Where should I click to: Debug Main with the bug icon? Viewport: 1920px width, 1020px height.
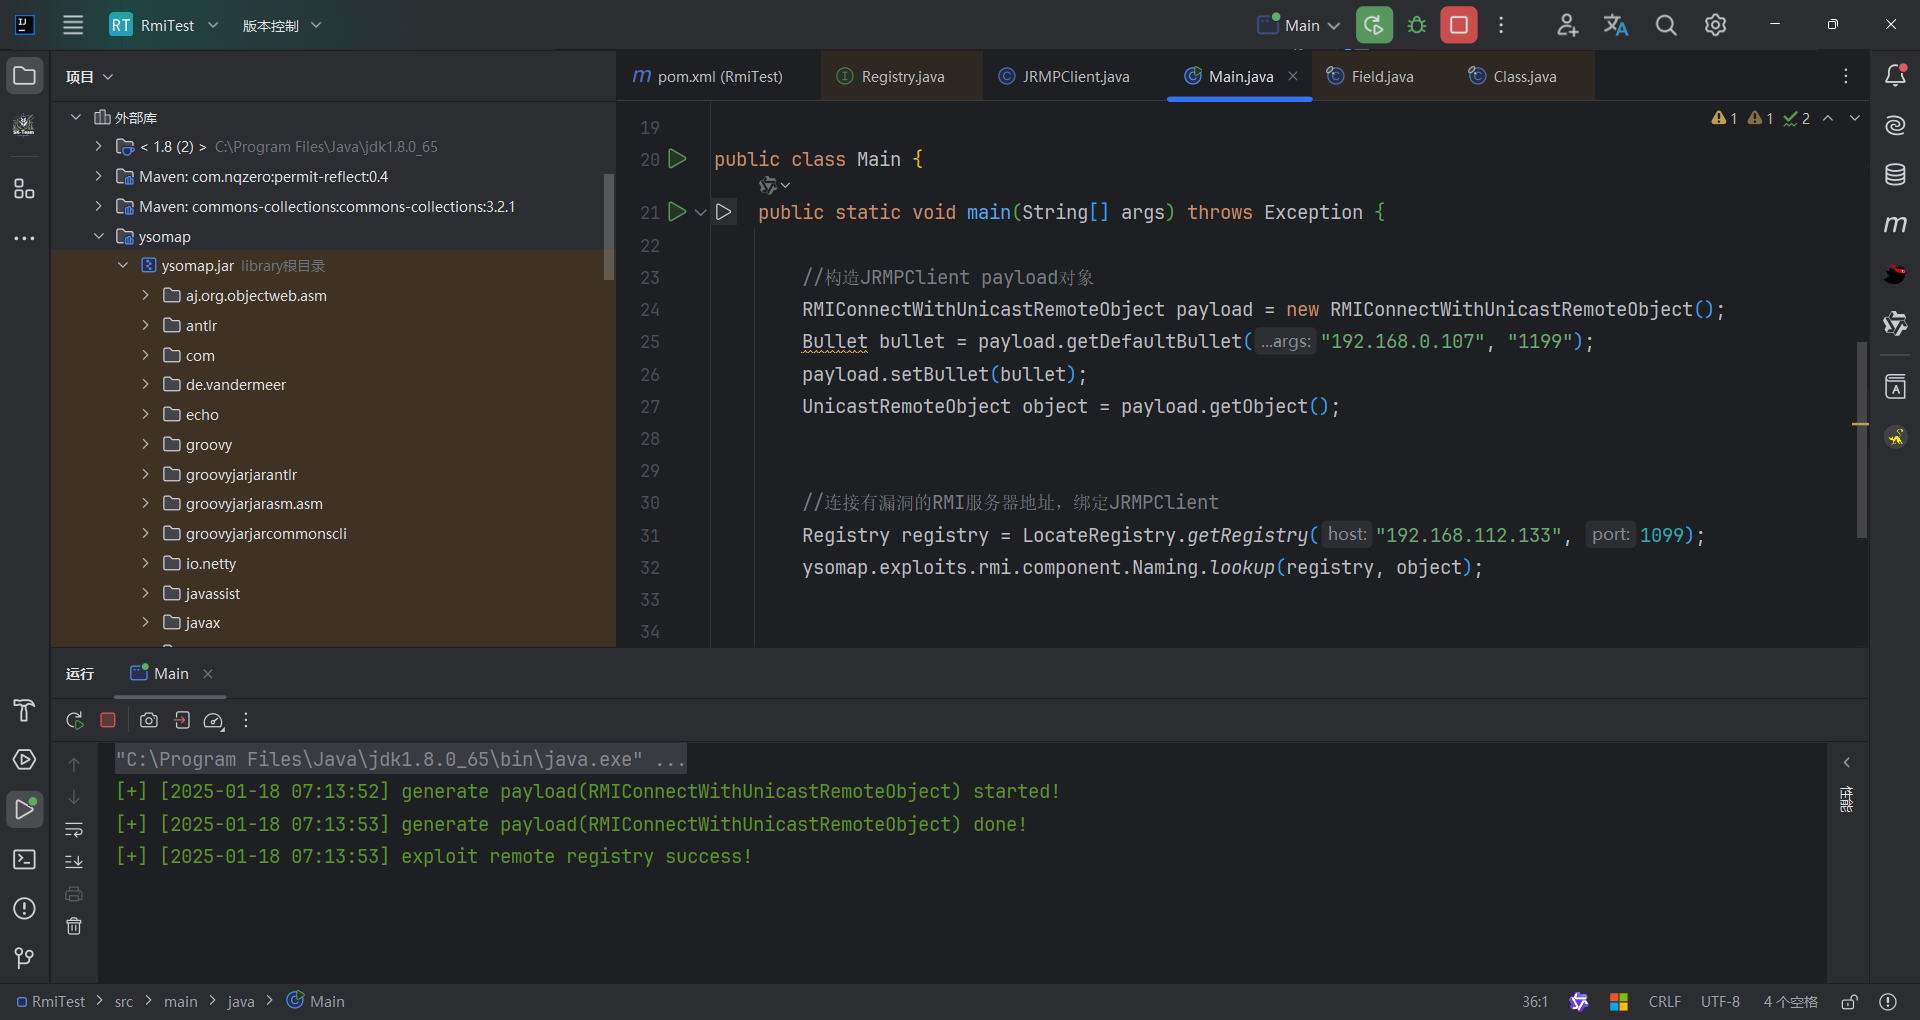tap(1417, 25)
